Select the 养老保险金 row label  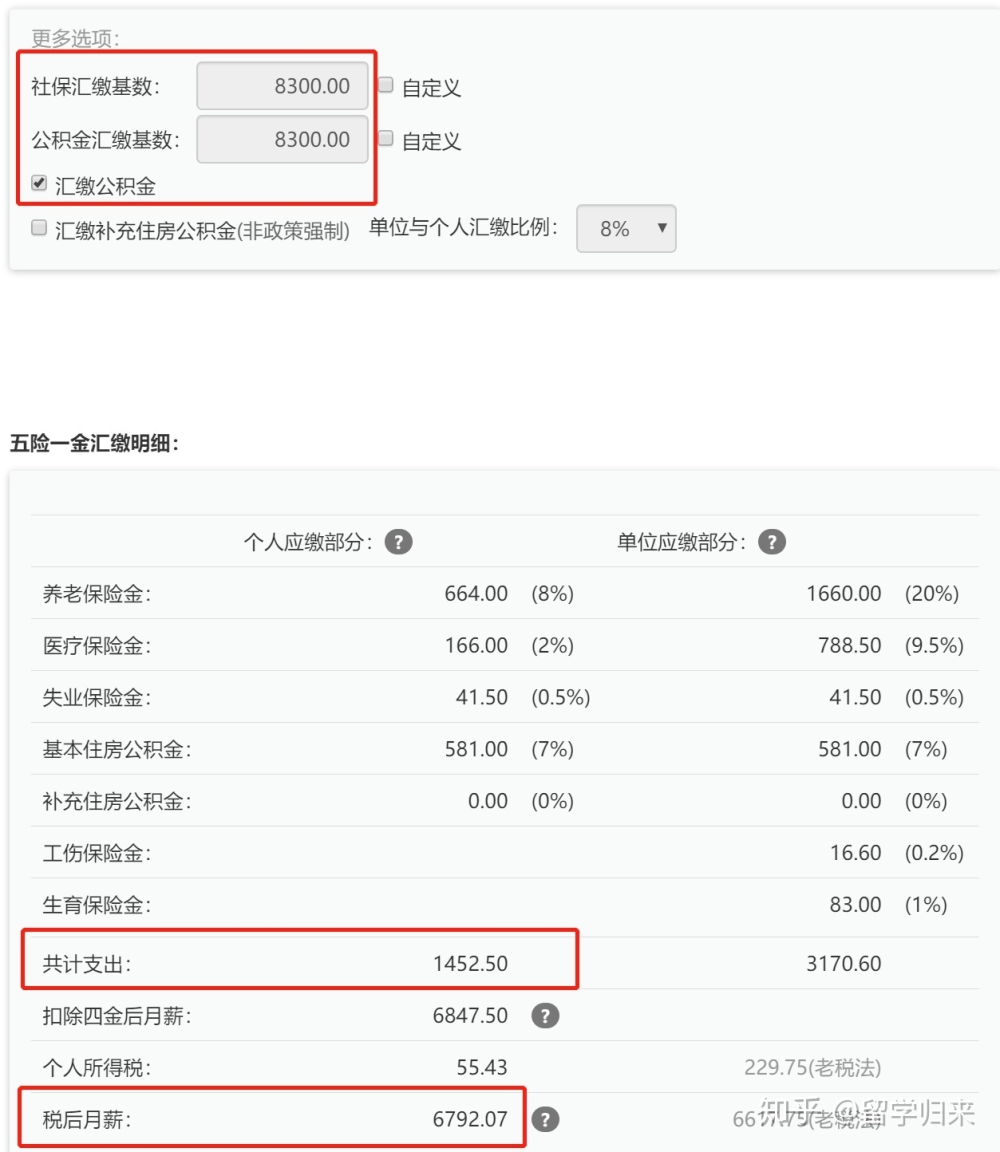point(96,594)
